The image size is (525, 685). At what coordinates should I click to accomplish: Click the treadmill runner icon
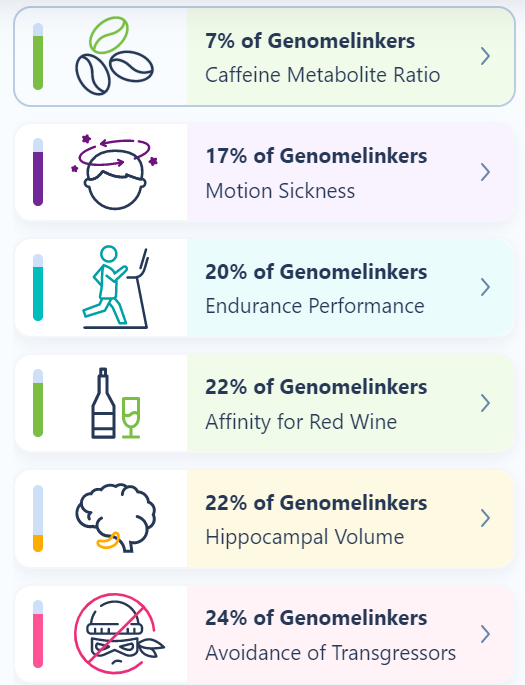[x=115, y=287]
